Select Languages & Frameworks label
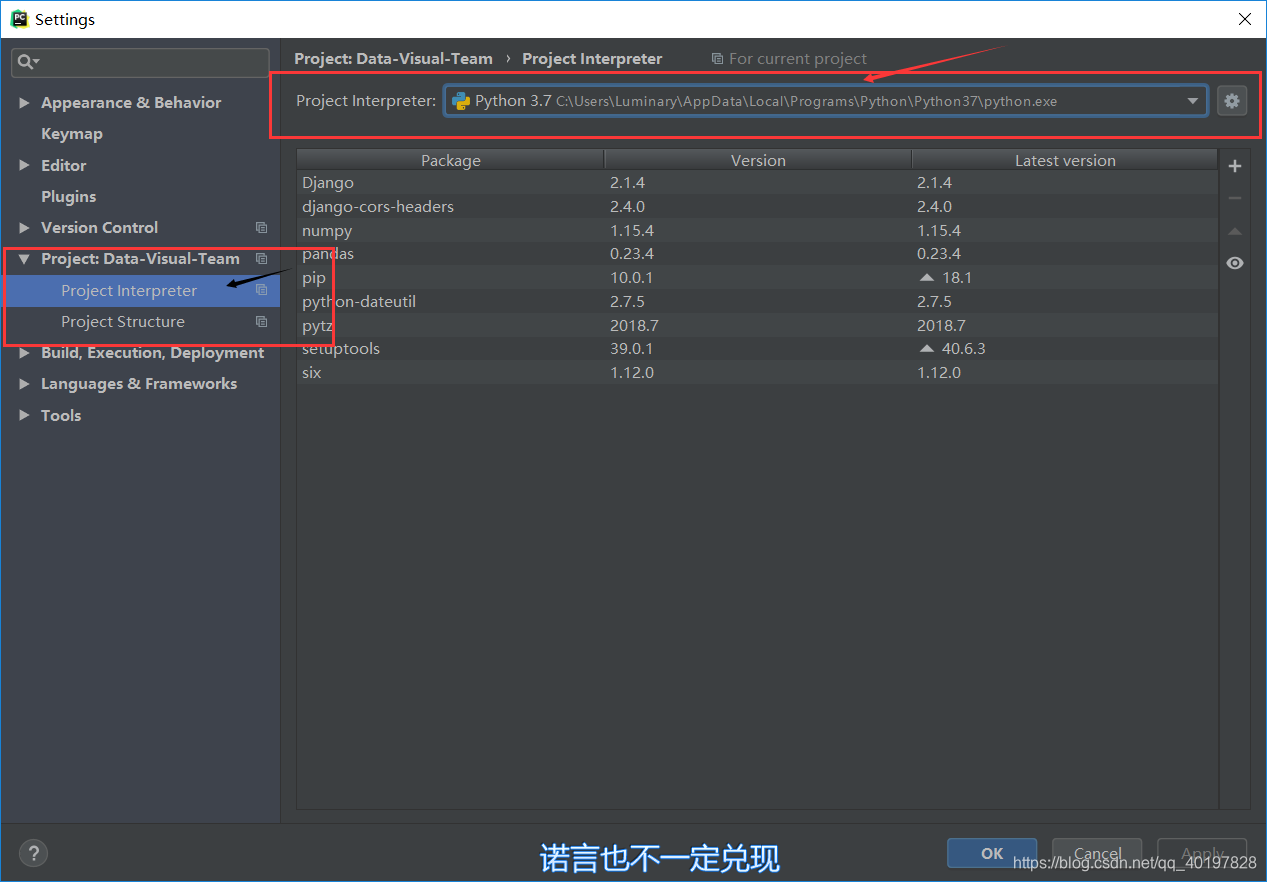Viewport: 1267px width, 882px height. click(139, 384)
